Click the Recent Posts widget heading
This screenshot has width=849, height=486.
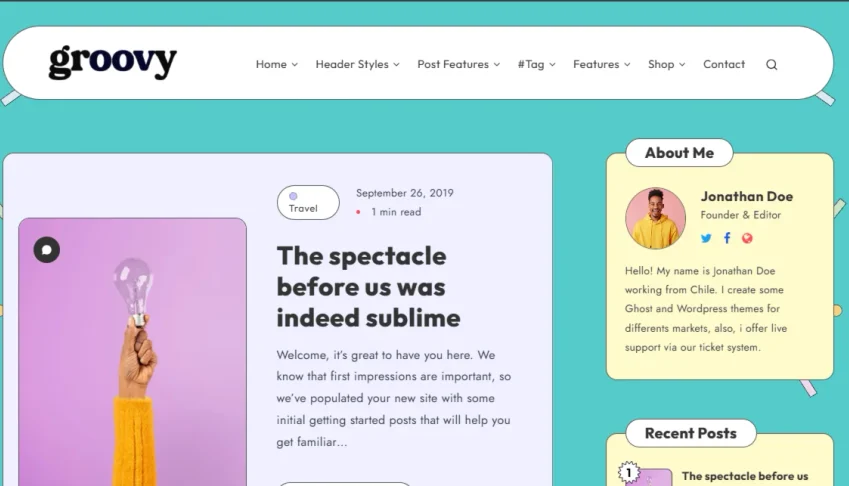(691, 434)
